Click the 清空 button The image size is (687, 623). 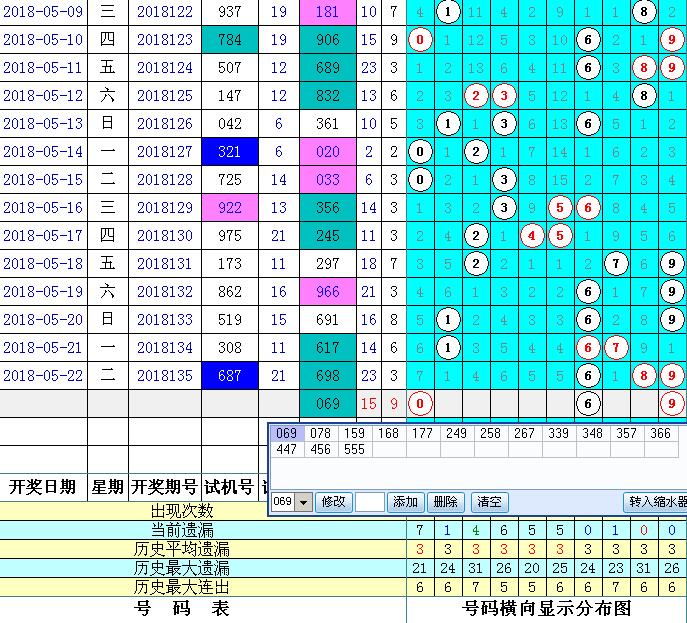489,502
